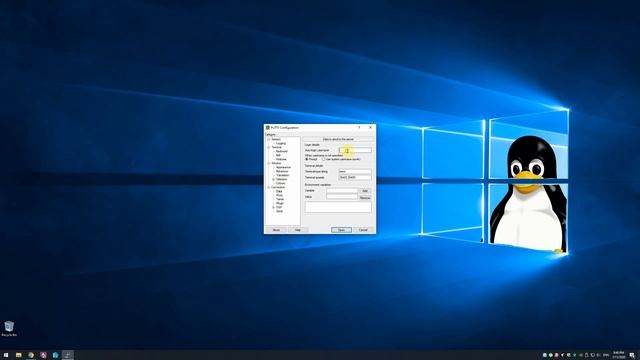Click the Add button
Screen dimensions: 640x360
point(365,191)
